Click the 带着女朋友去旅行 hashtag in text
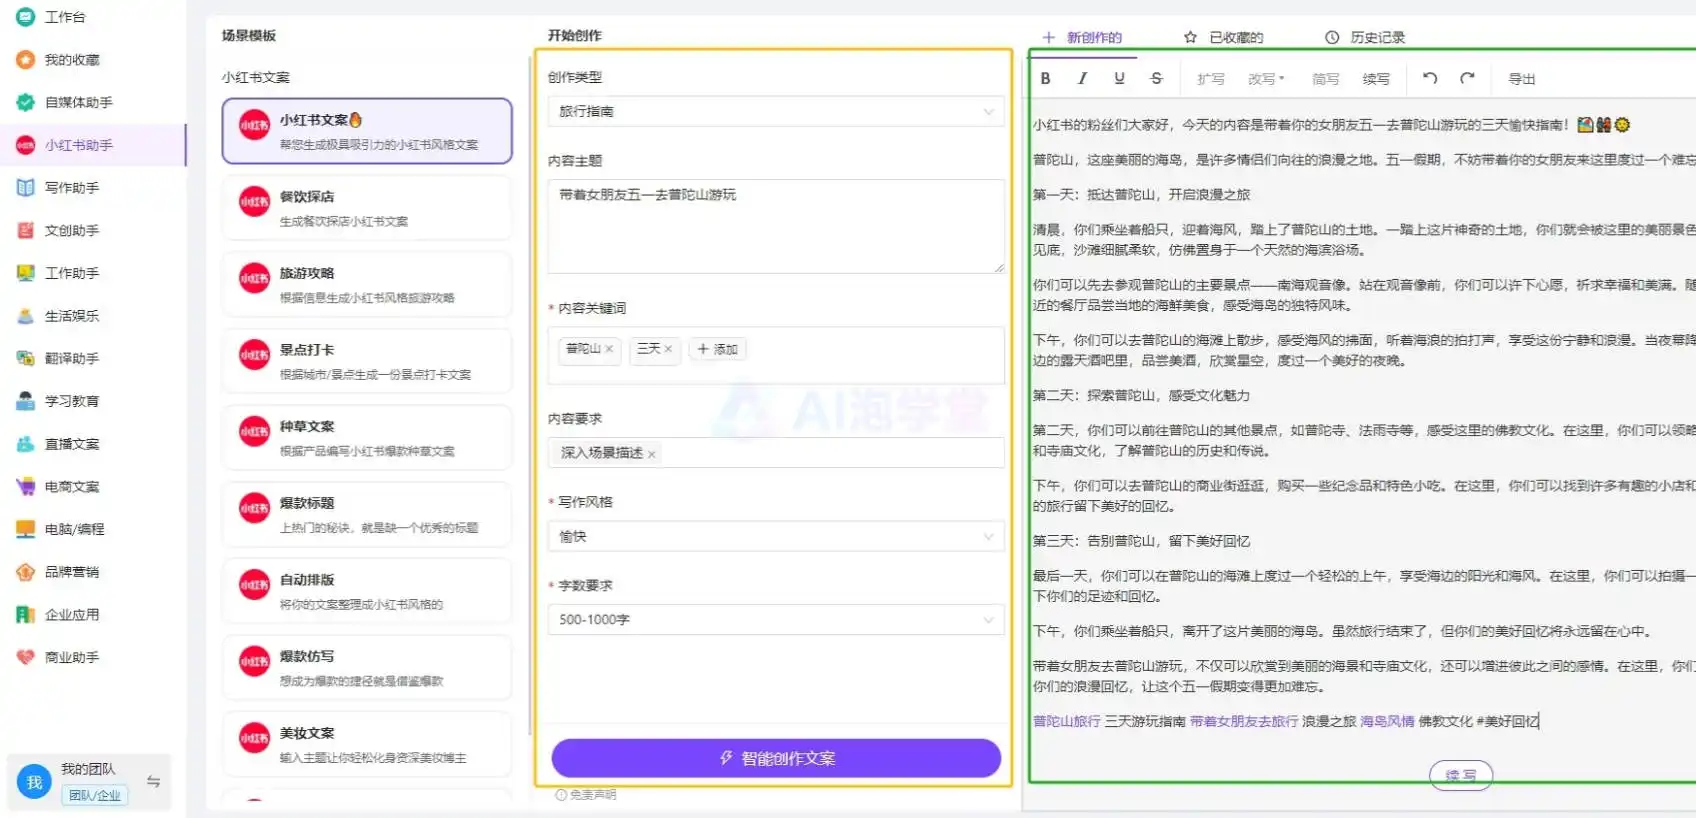Image resolution: width=1696 pixels, height=818 pixels. (x=1244, y=721)
